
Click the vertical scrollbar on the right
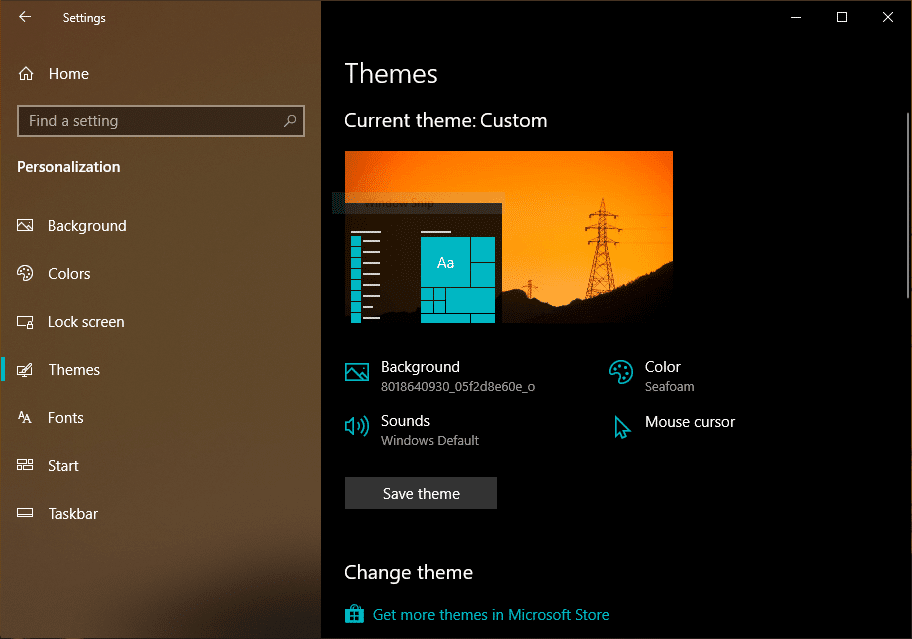pyautogui.click(x=906, y=205)
